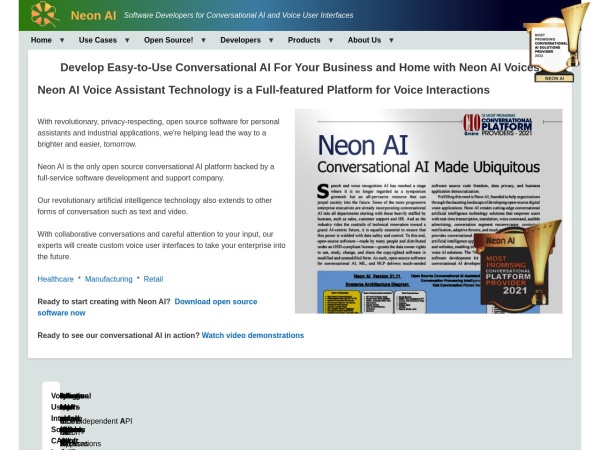This screenshot has width=600, height=450.
Task: Go to the Home menu item
Action: (x=41, y=40)
